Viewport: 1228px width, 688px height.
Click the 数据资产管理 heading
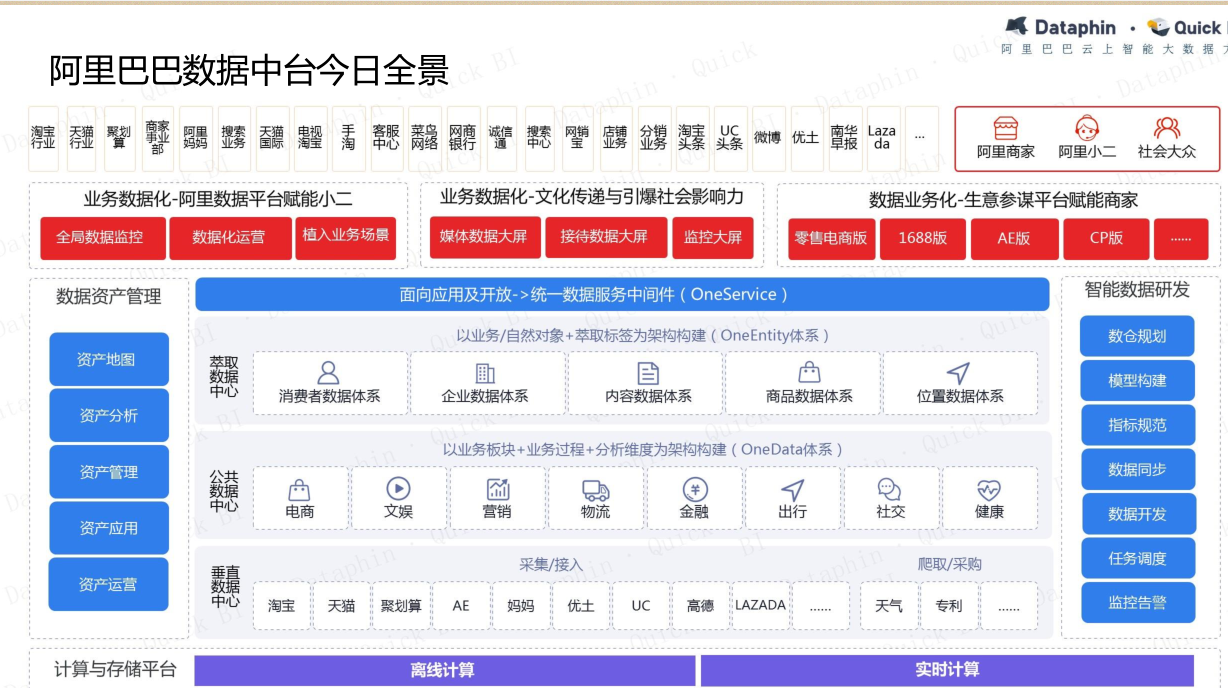pos(109,296)
